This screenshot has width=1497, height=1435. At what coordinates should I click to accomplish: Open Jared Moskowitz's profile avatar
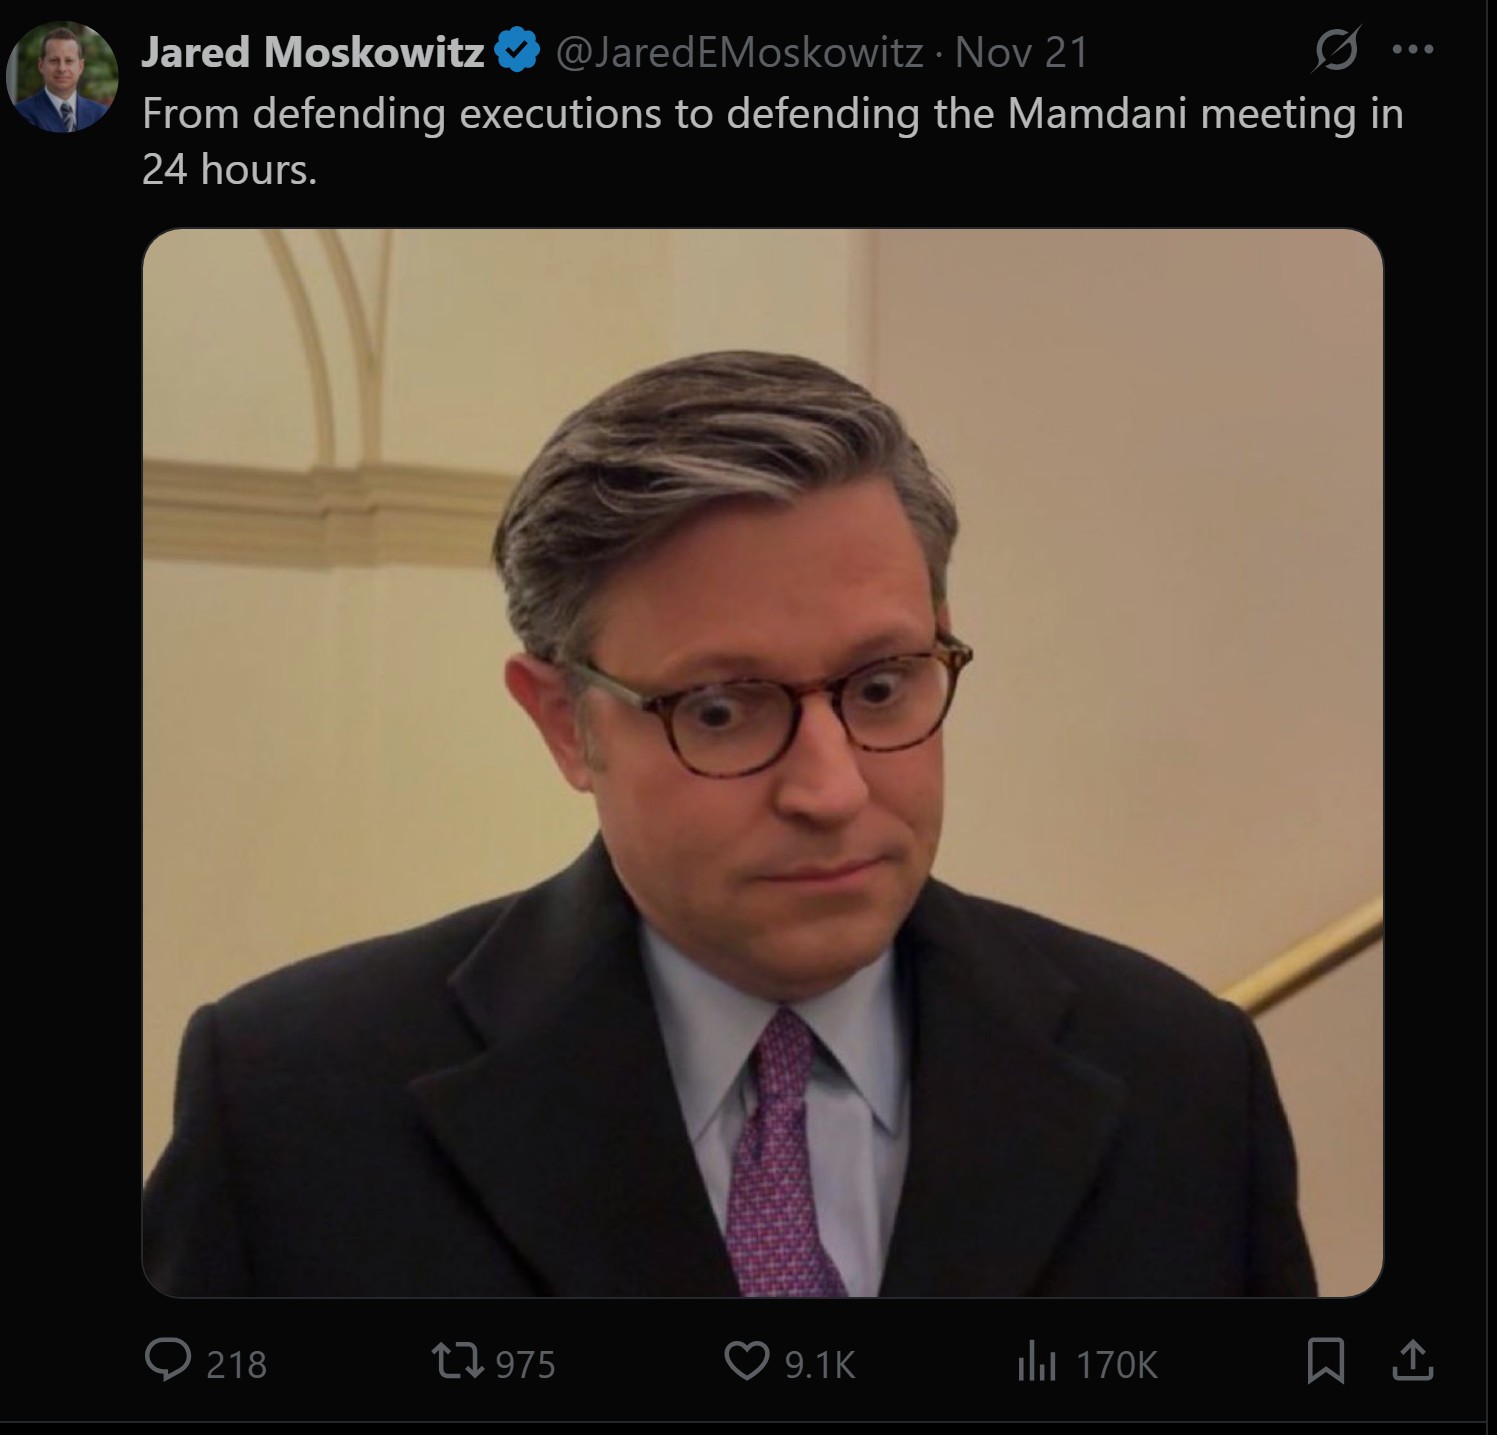coord(63,77)
